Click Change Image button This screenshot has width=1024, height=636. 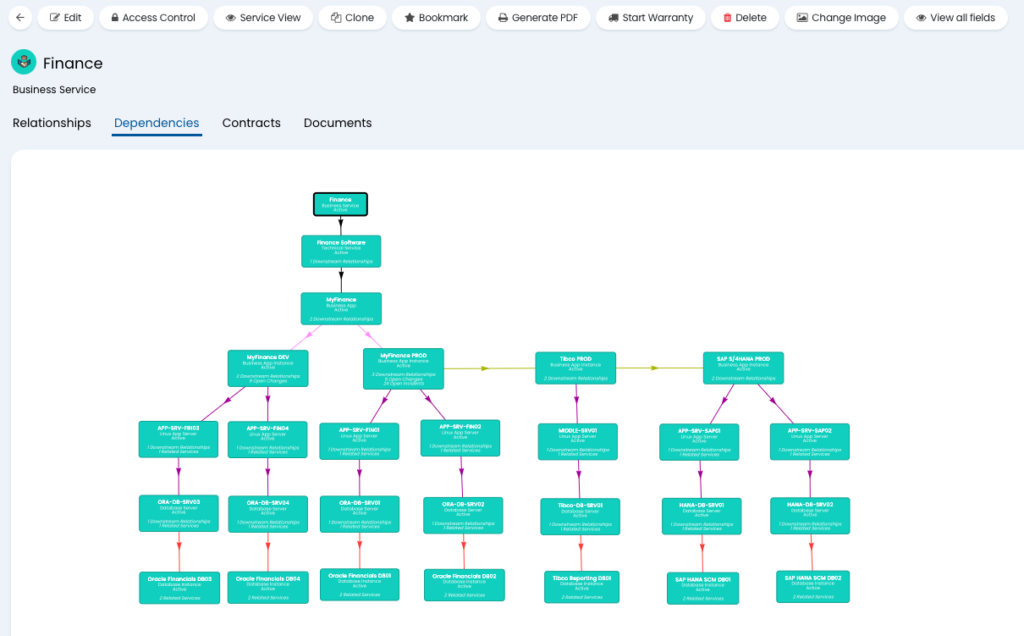click(840, 18)
